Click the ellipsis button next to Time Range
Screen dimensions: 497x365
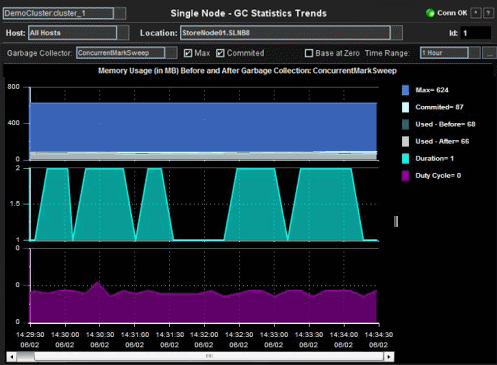tap(490, 53)
